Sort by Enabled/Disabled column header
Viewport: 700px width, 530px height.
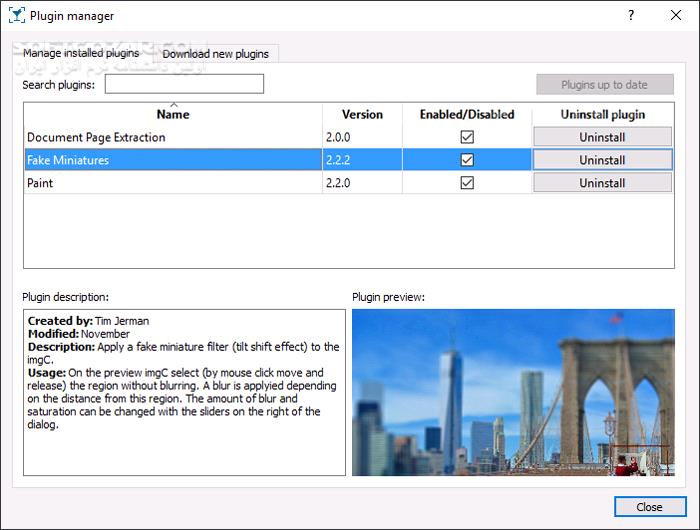466,114
